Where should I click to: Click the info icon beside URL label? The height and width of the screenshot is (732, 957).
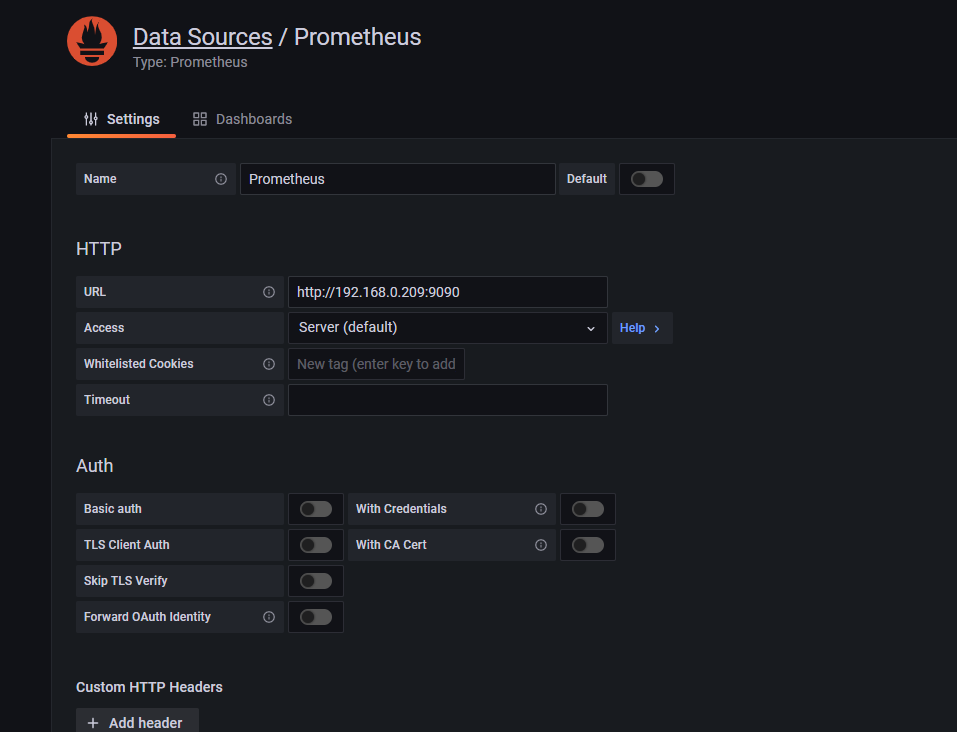click(x=269, y=292)
